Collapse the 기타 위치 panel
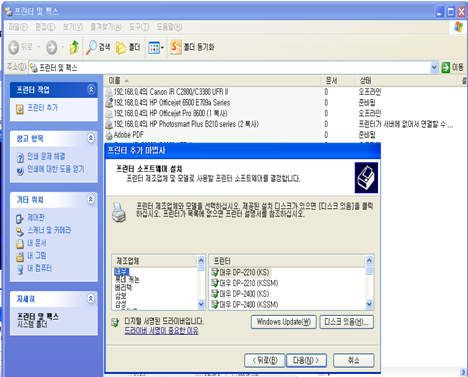The width and height of the screenshot is (468, 377). coord(91,199)
